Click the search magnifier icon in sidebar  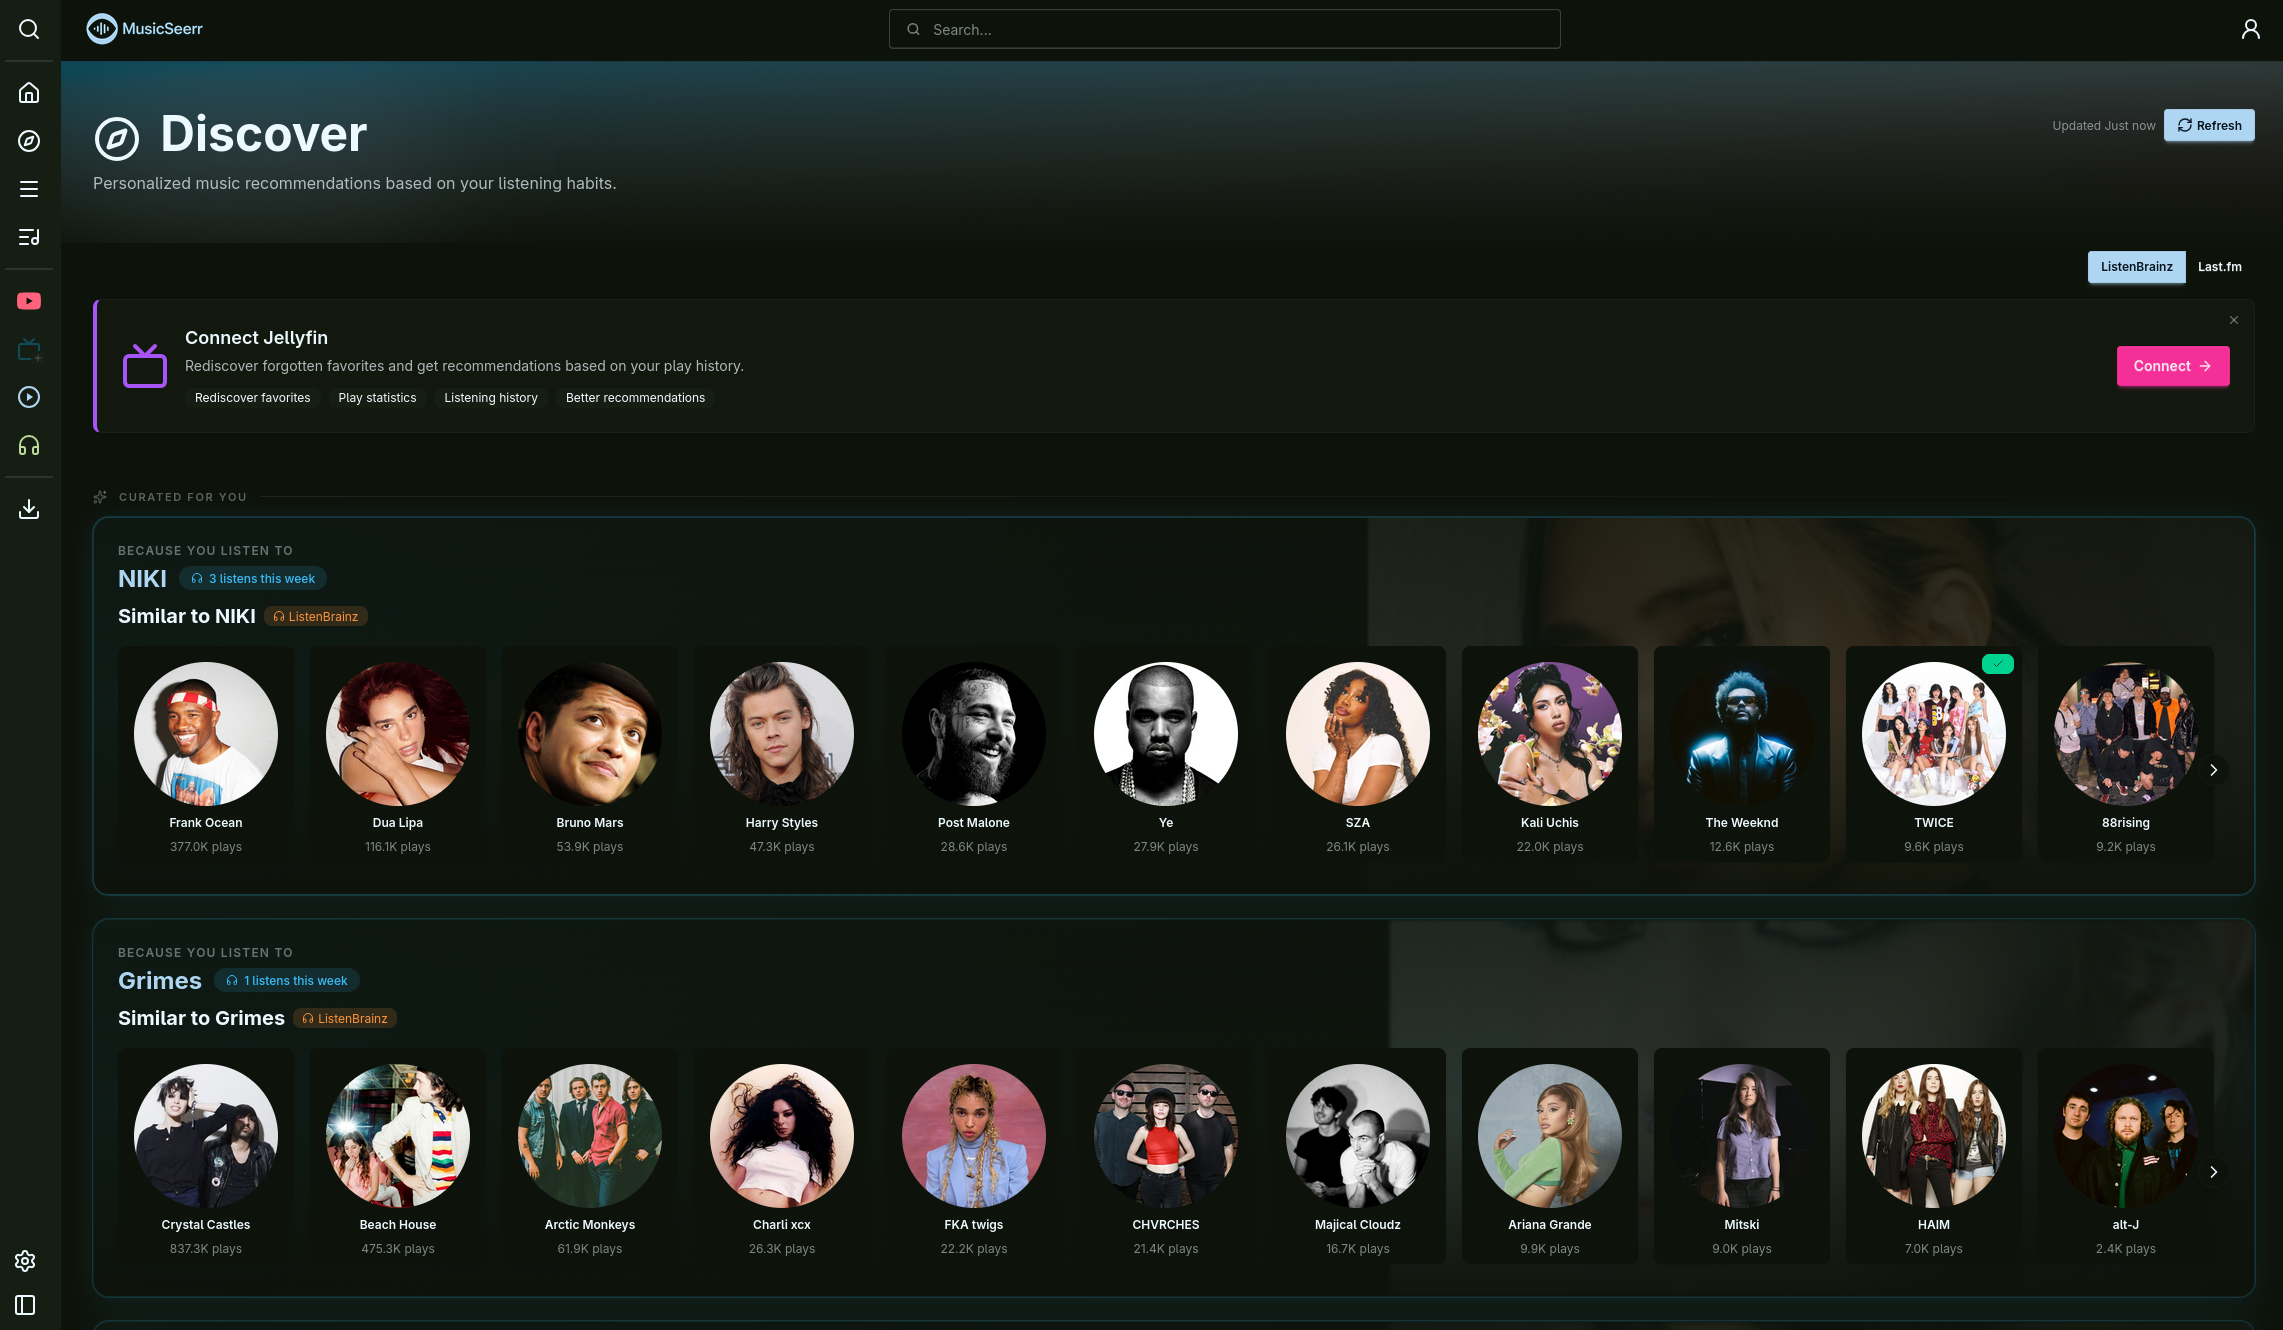click(29, 29)
